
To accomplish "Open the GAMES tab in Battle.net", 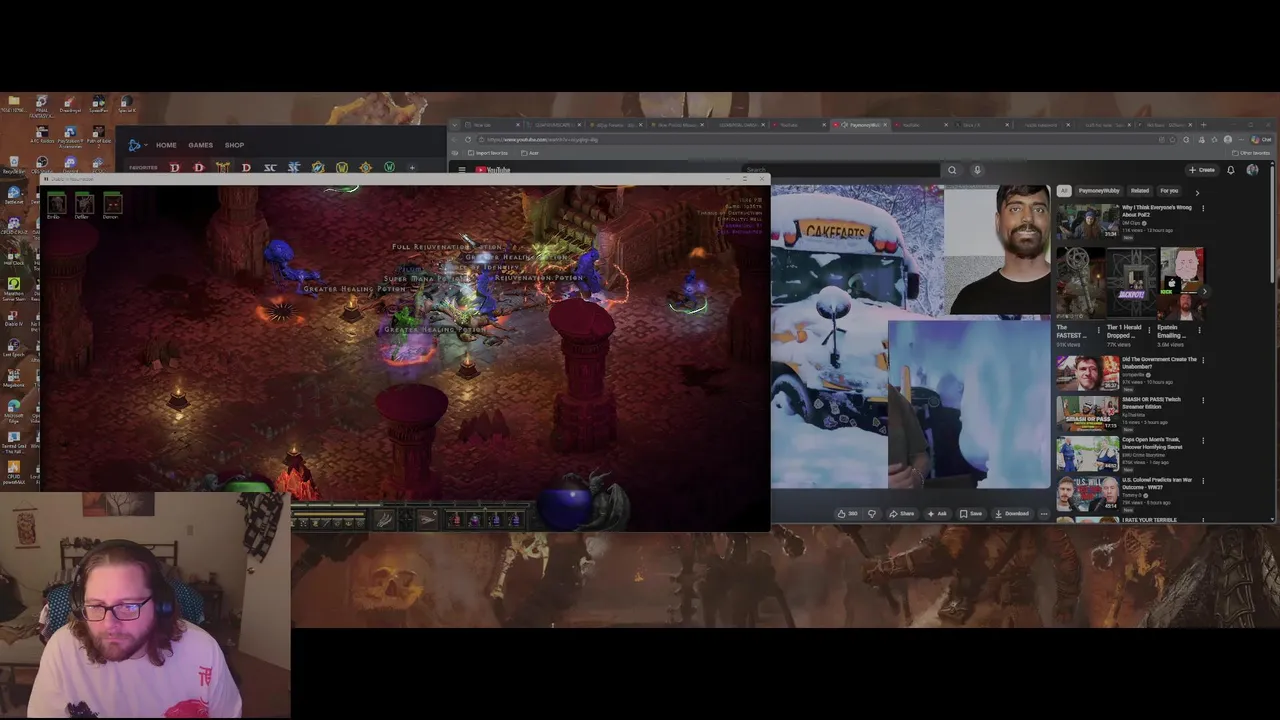I will click(200, 145).
